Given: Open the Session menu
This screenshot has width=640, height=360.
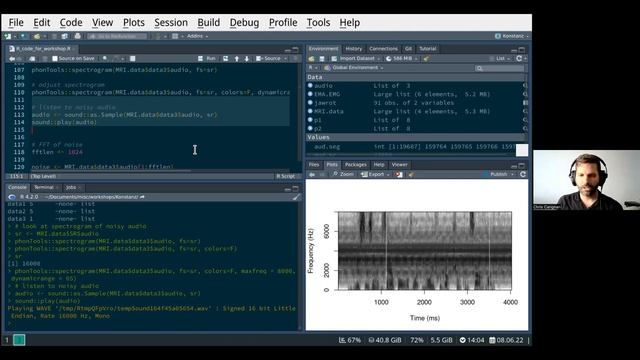Looking at the screenshot, I should pyautogui.click(x=171, y=23).
